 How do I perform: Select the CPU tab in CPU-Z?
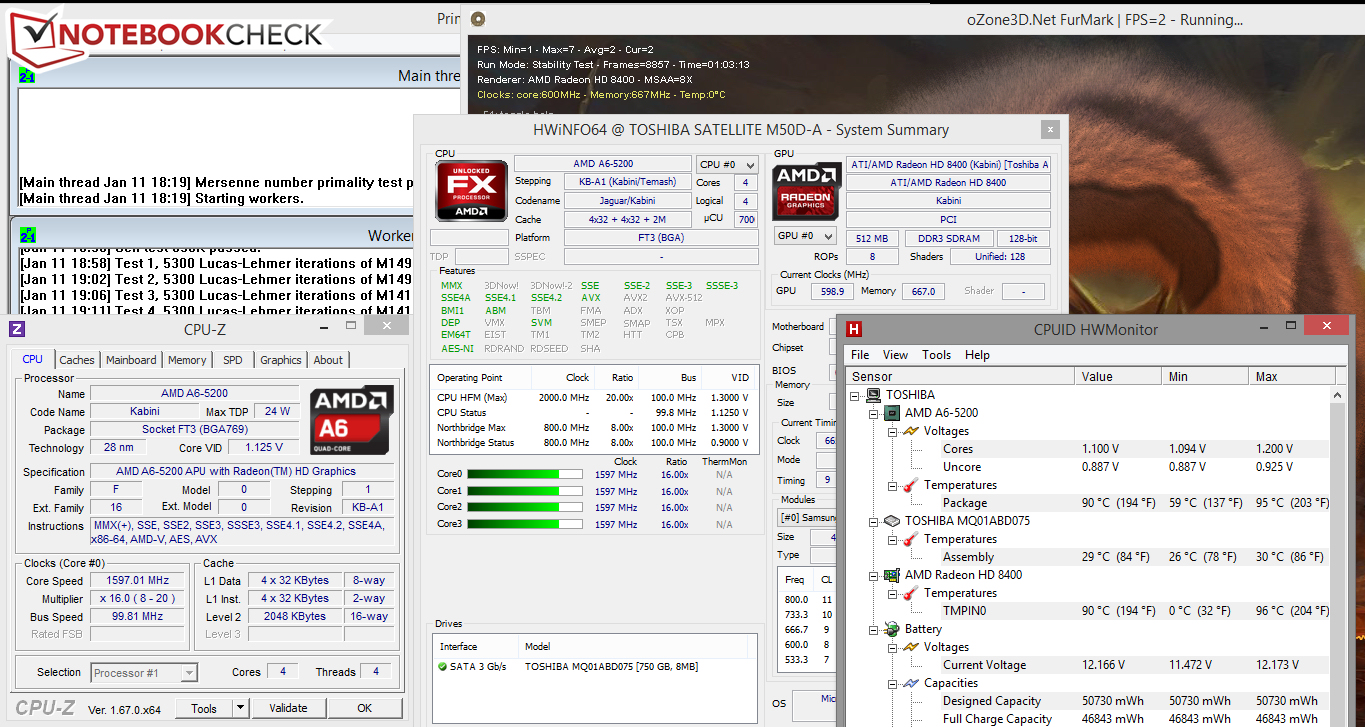tap(33, 359)
